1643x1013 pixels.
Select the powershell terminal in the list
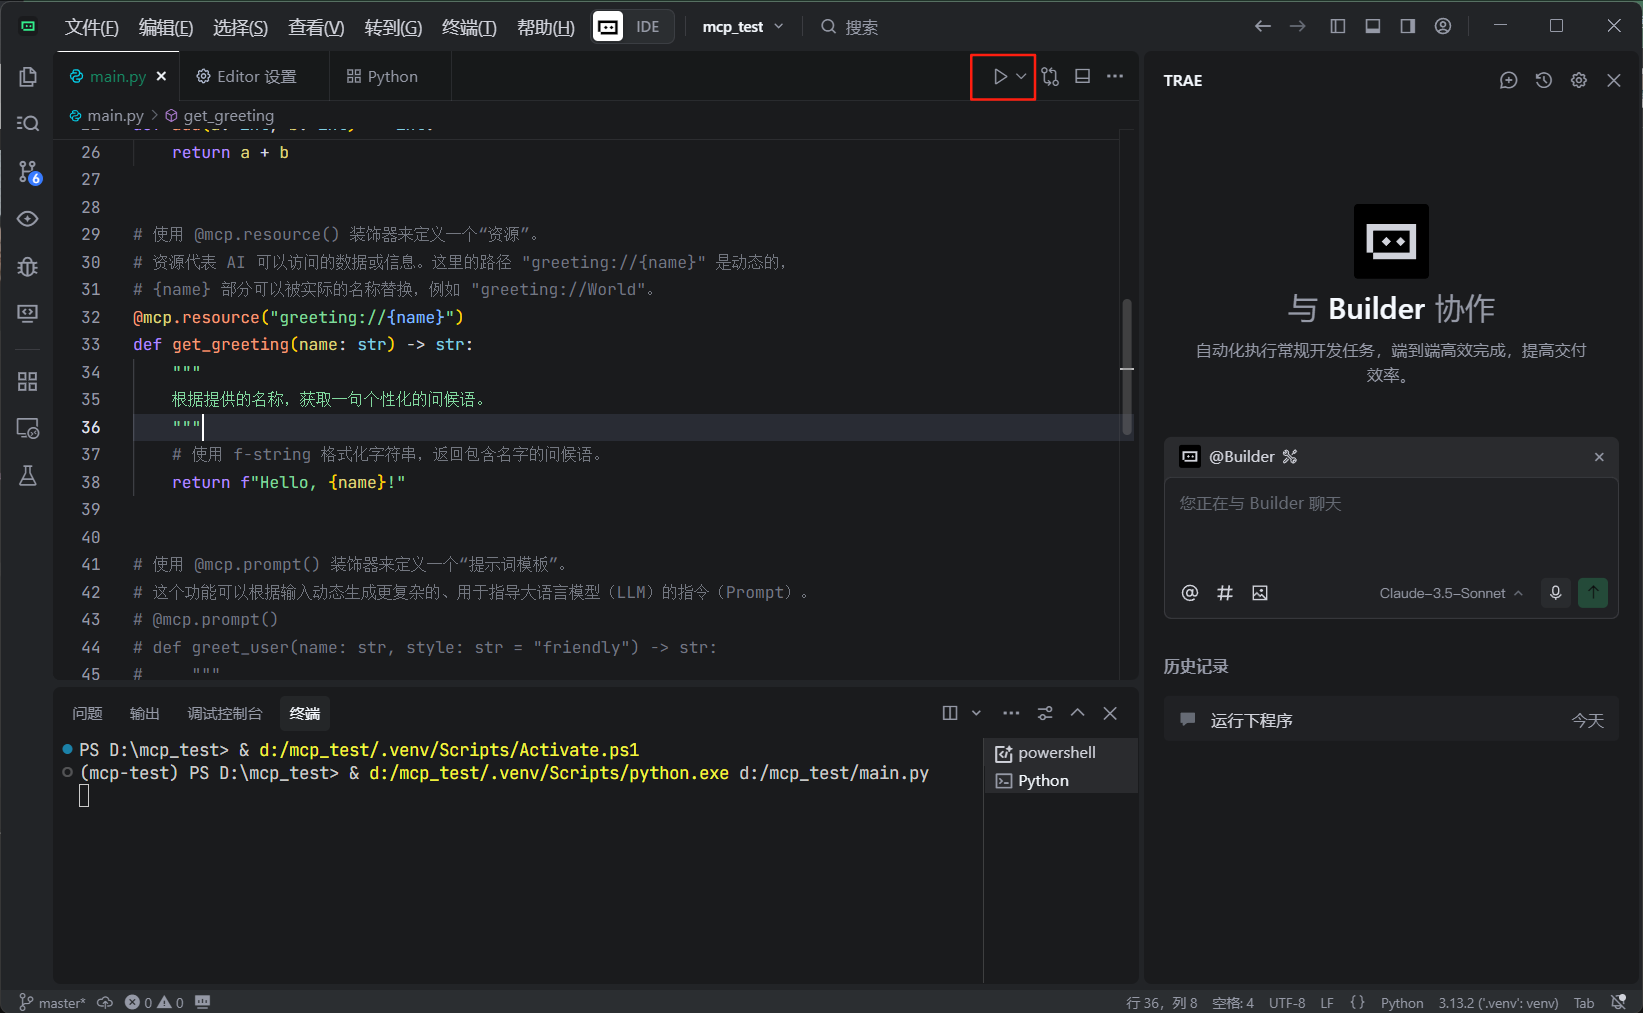pyautogui.click(x=1062, y=753)
